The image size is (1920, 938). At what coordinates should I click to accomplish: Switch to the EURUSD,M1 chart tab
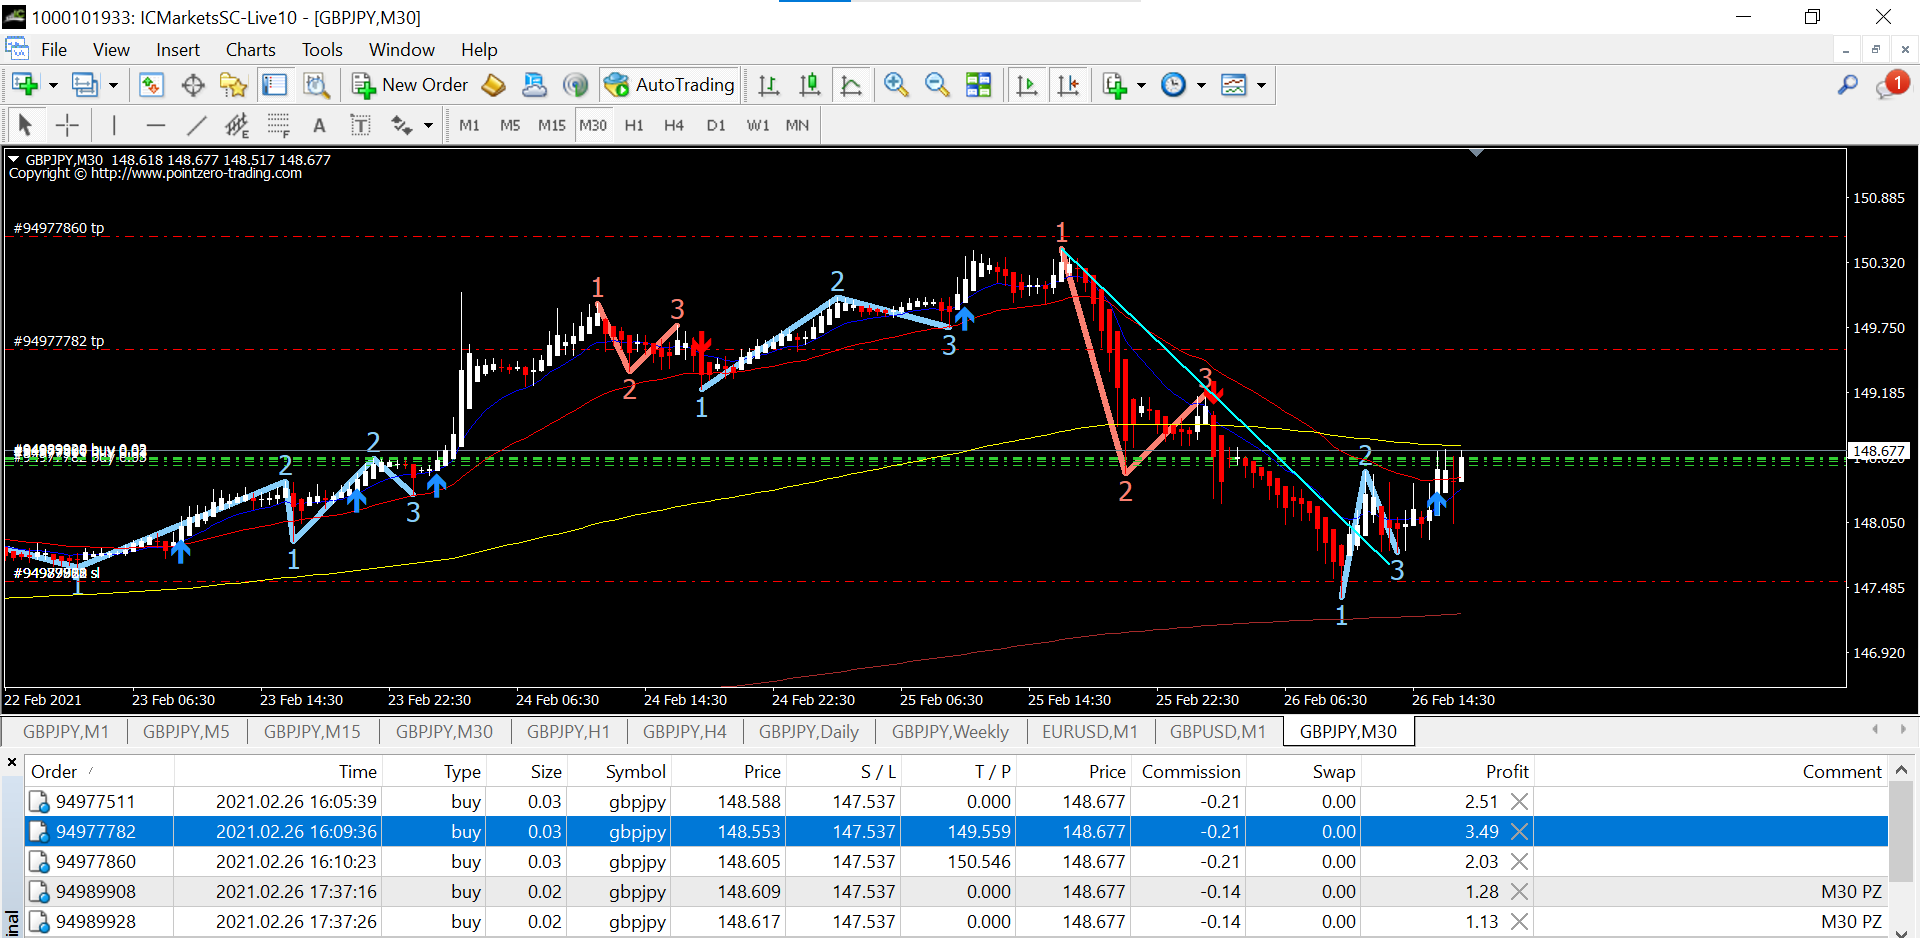[1090, 732]
